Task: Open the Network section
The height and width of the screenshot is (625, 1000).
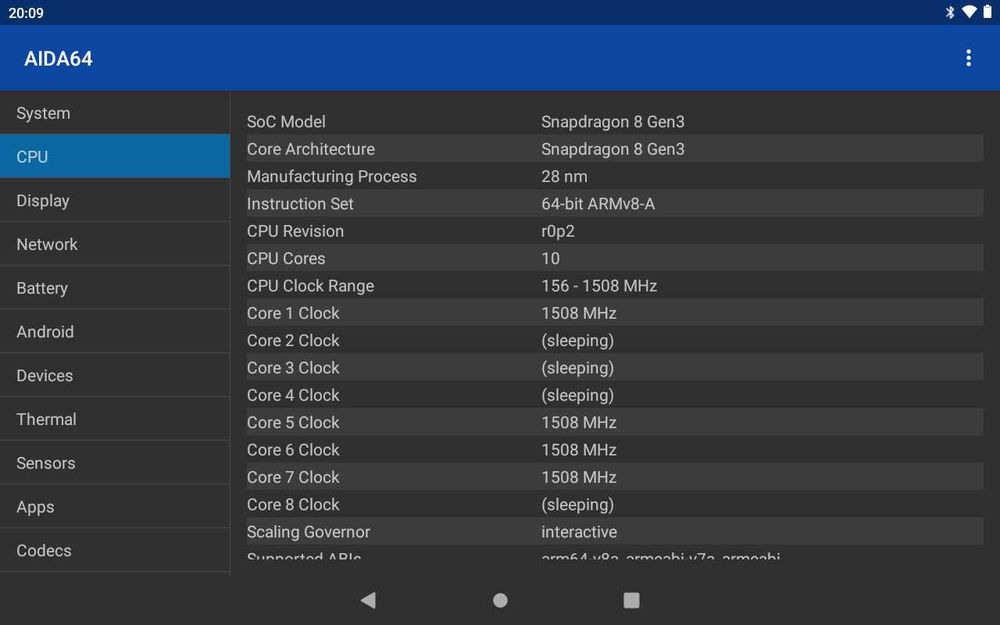Action: pos(115,244)
